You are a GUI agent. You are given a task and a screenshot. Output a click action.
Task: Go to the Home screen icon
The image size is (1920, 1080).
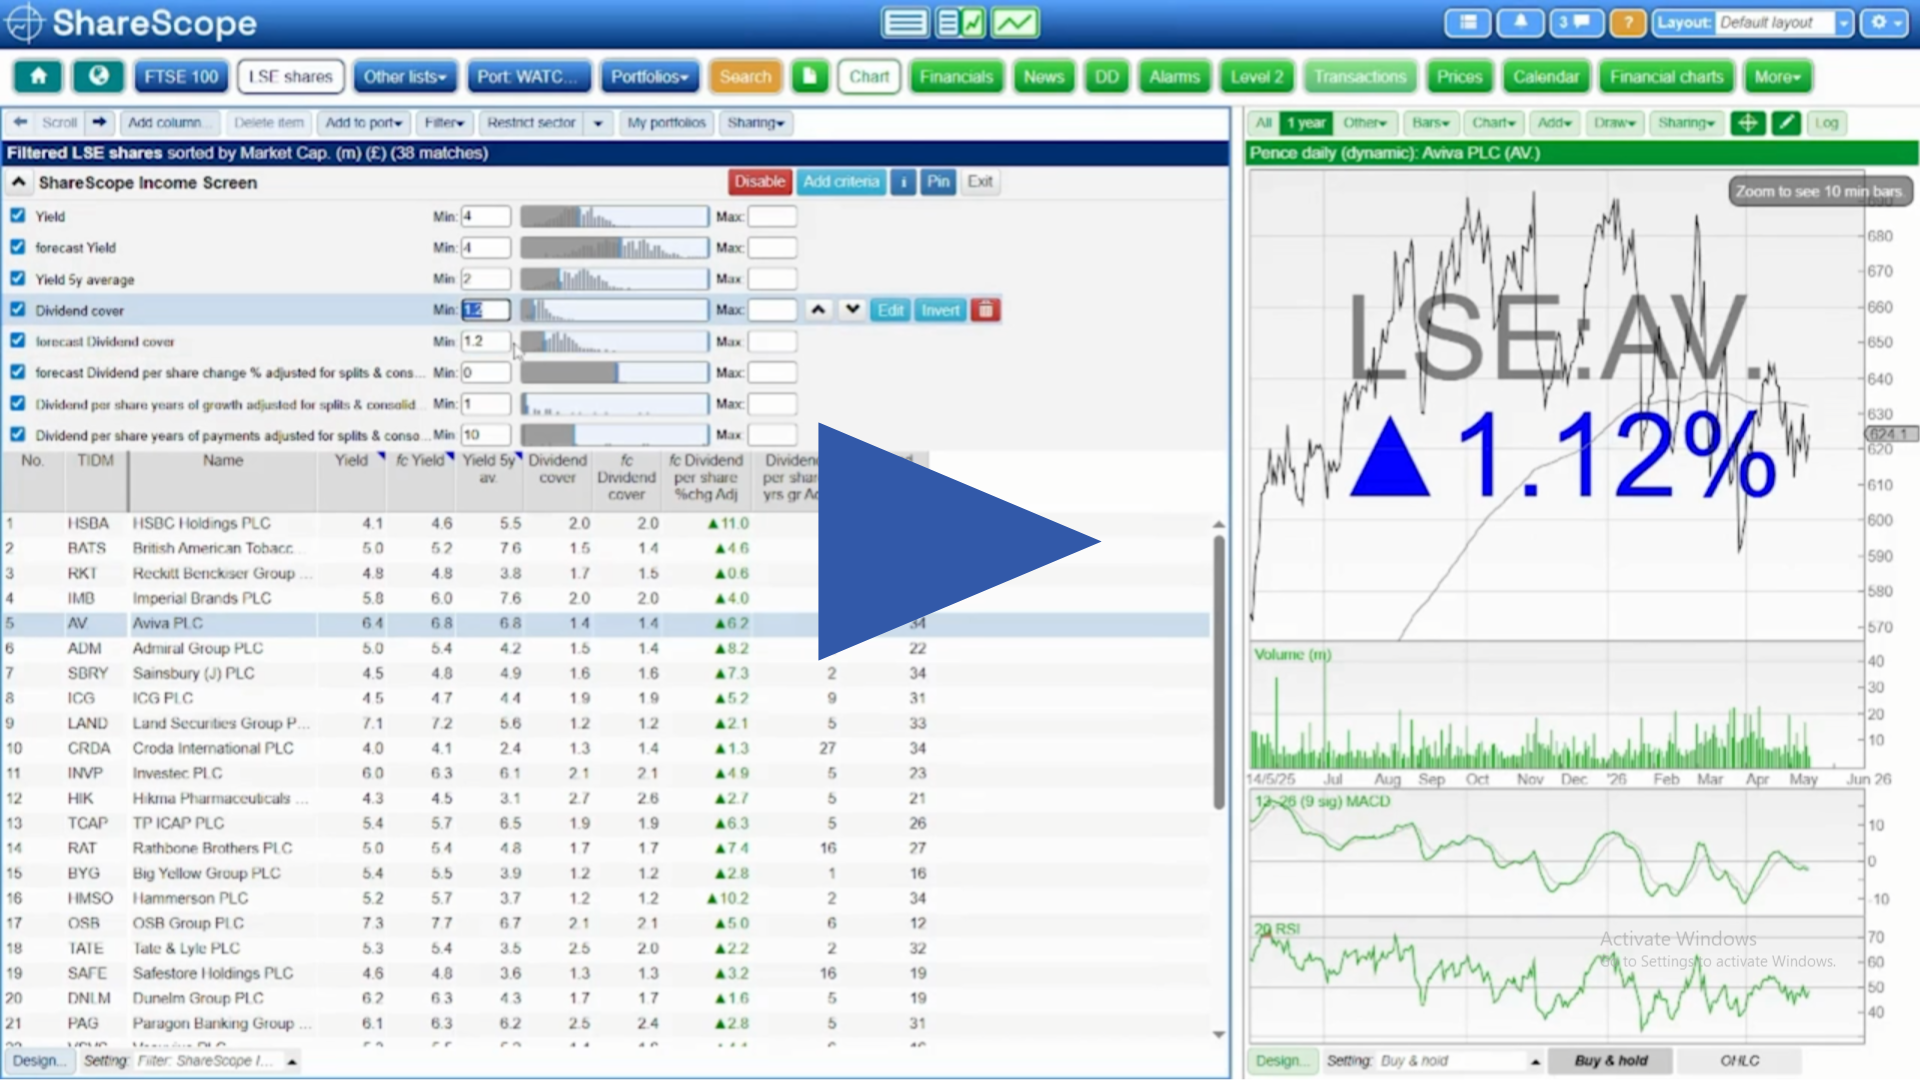click(38, 76)
